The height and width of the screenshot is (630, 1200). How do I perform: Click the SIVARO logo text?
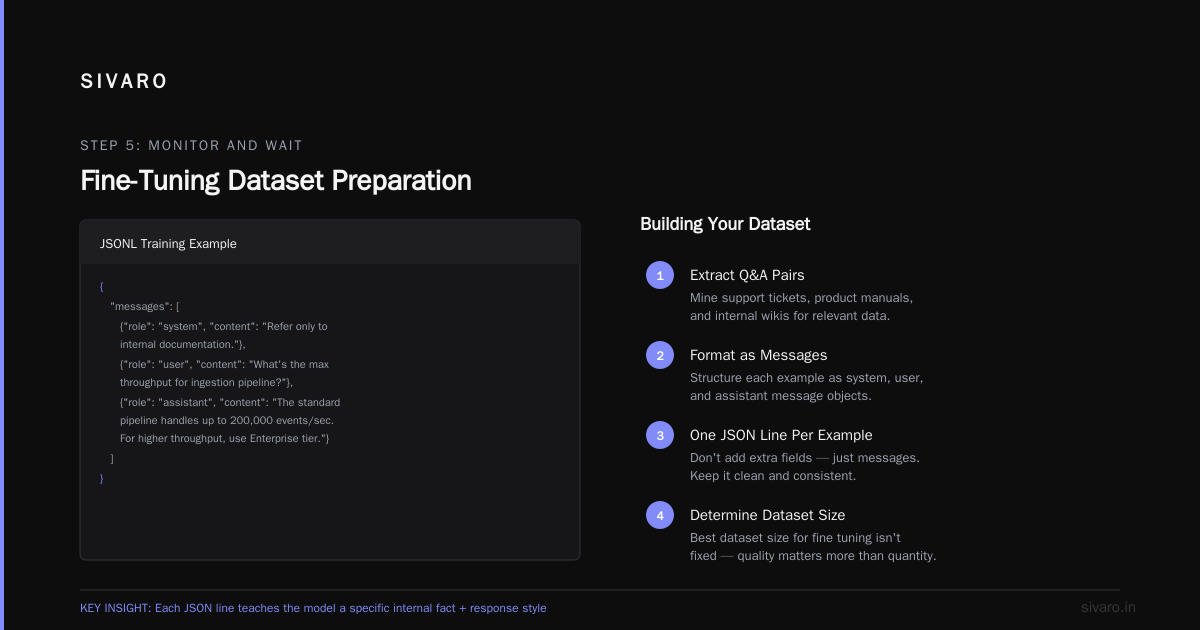[x=124, y=82]
